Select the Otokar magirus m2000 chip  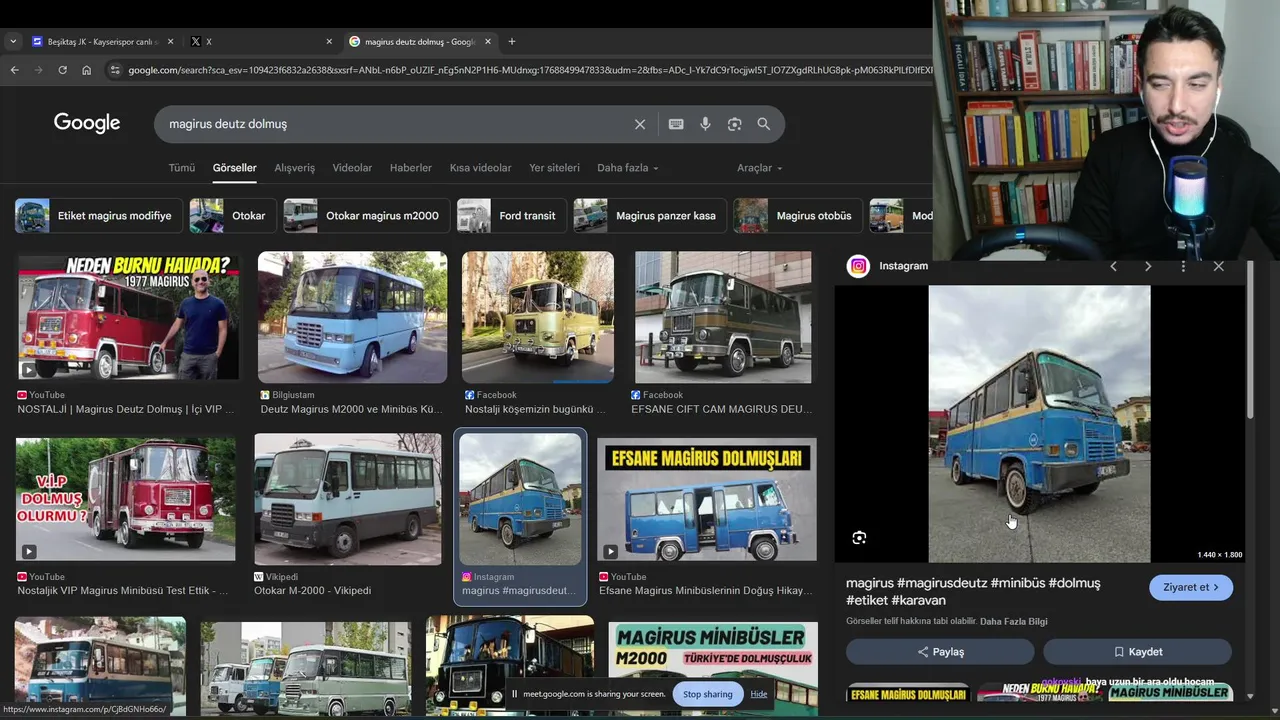click(x=366, y=216)
